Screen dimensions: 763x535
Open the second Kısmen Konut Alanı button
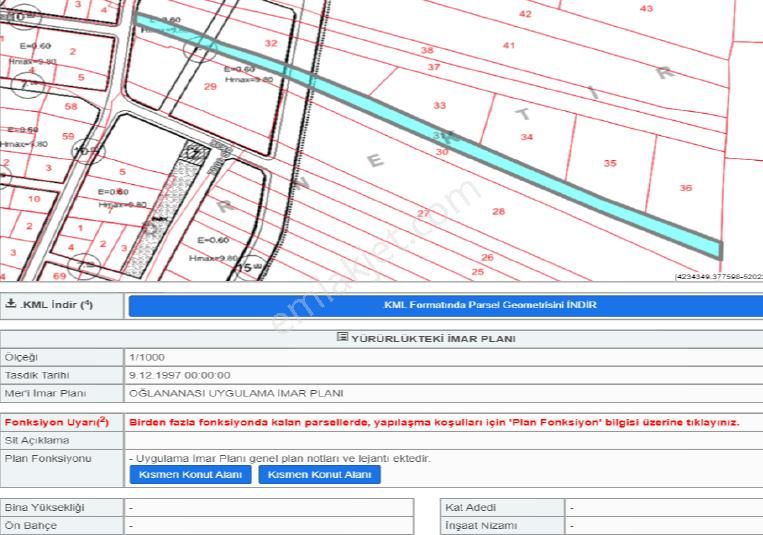click(320, 475)
